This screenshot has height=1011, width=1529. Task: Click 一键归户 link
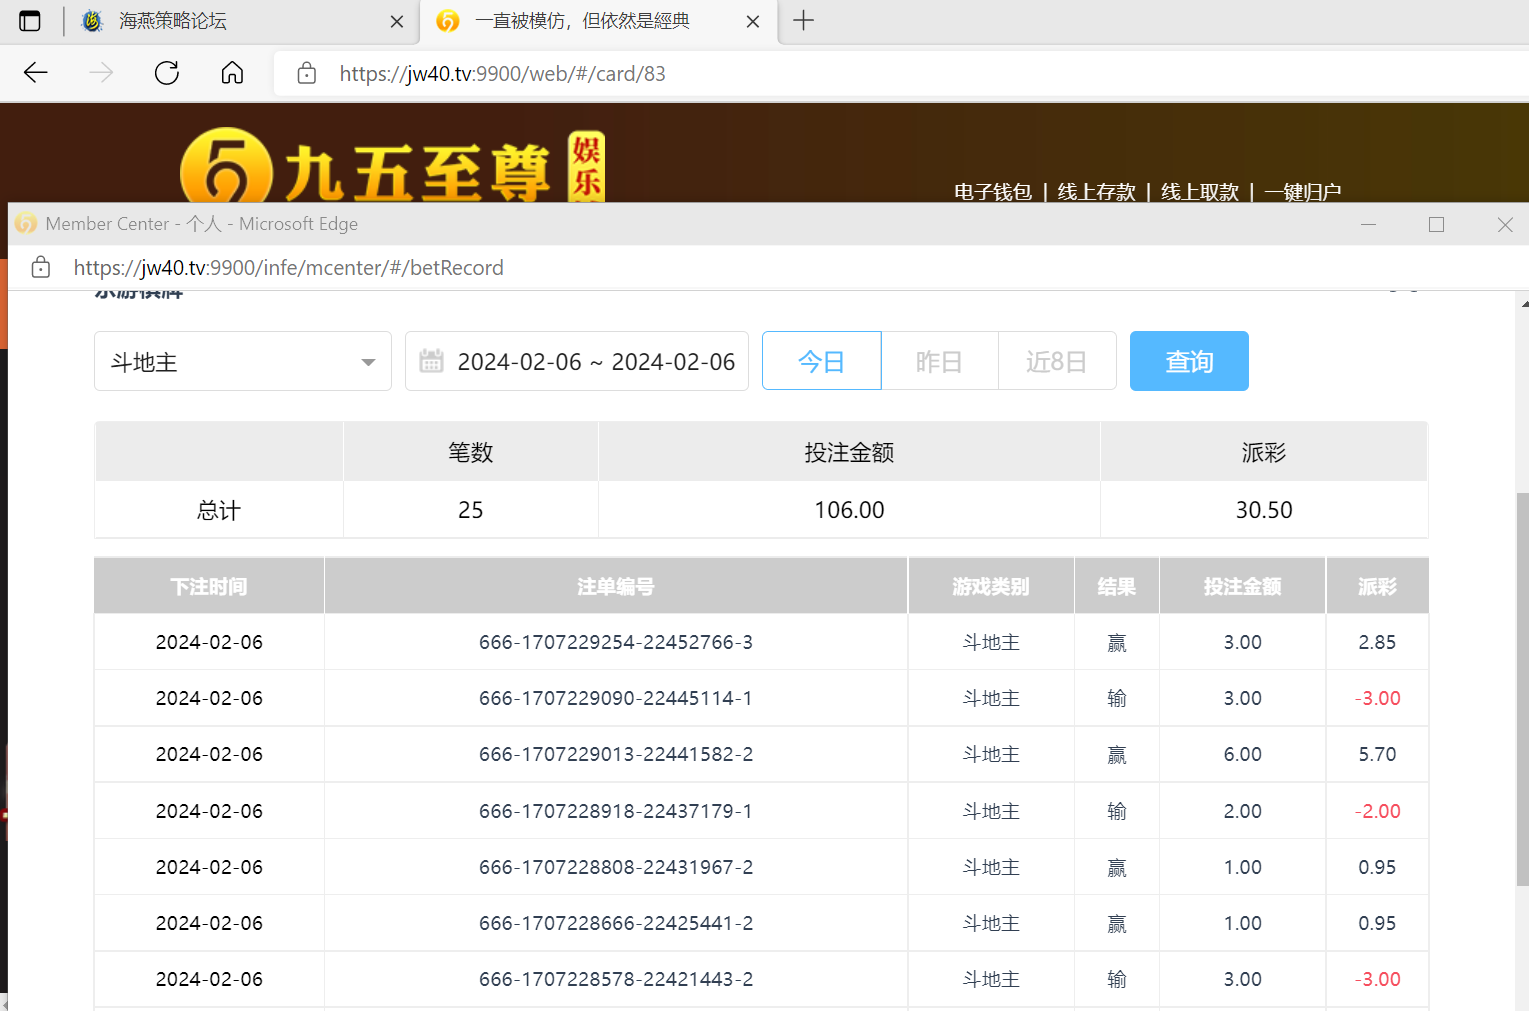click(x=1302, y=191)
